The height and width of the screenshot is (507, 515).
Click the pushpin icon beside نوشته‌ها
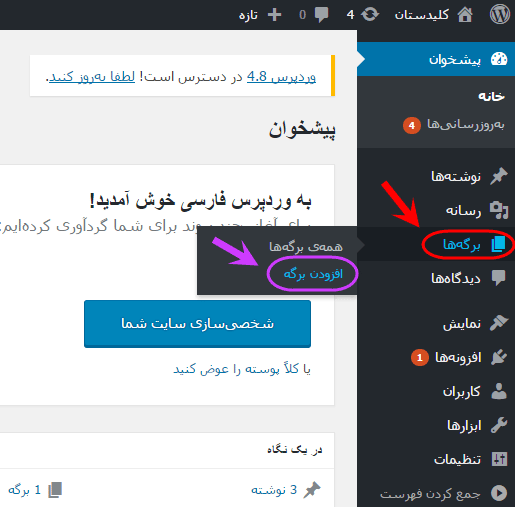pos(499,176)
